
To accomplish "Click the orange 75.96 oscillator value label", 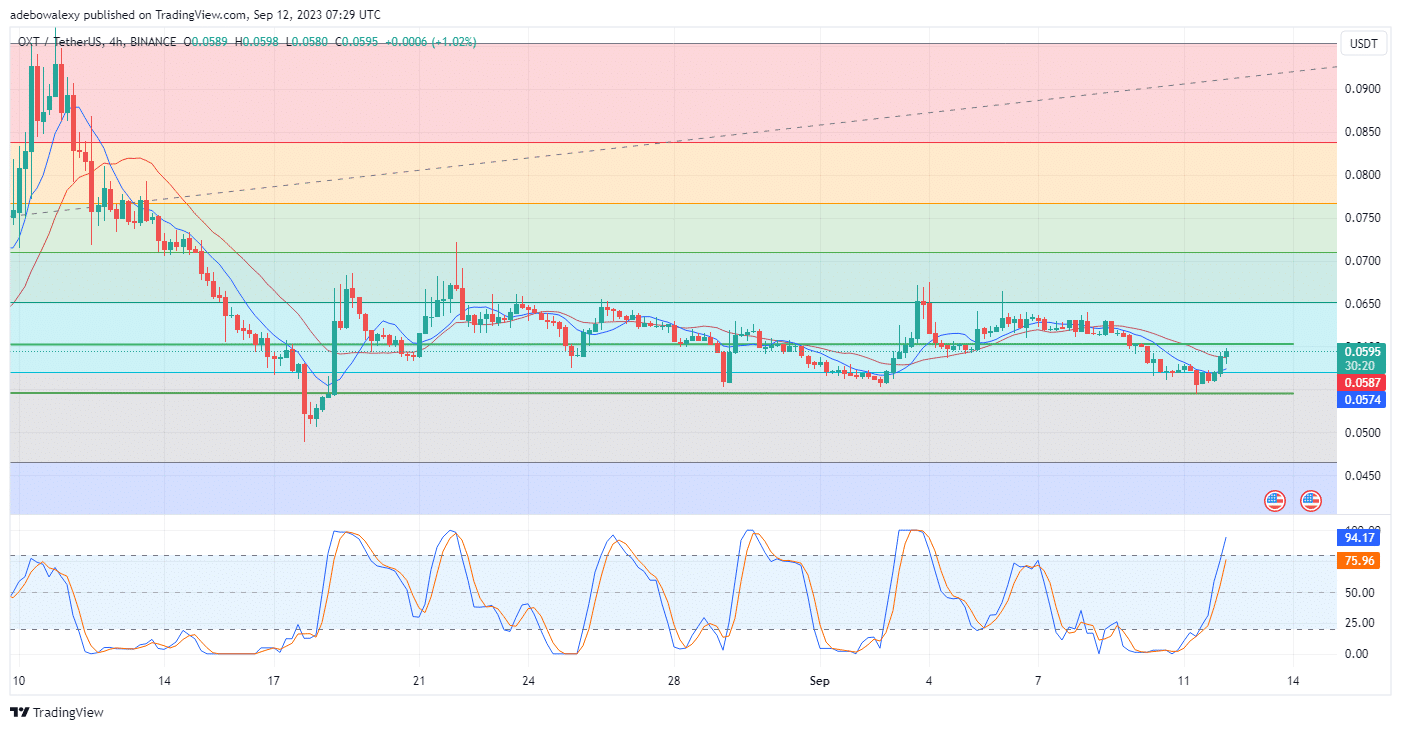I will click(1358, 561).
